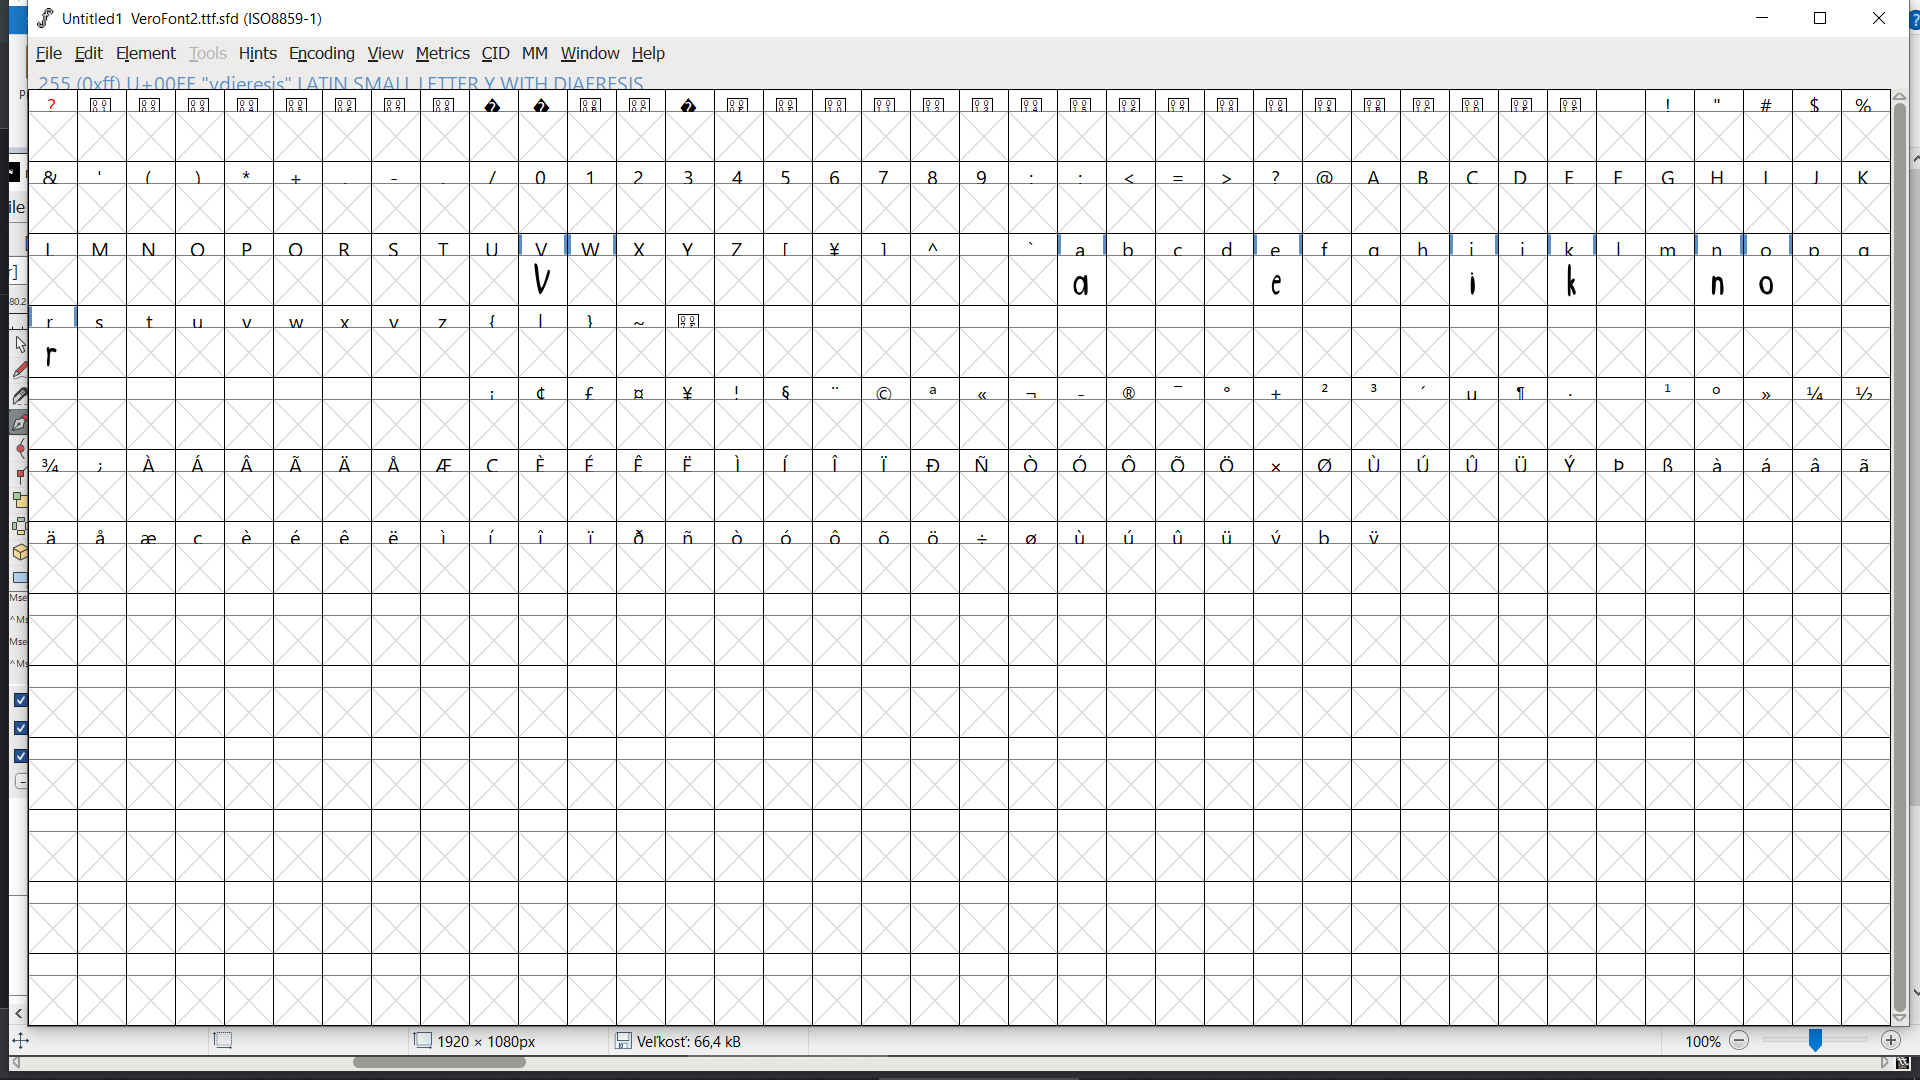The image size is (1920, 1080).
Task: Open the Window menu
Action: point(590,53)
